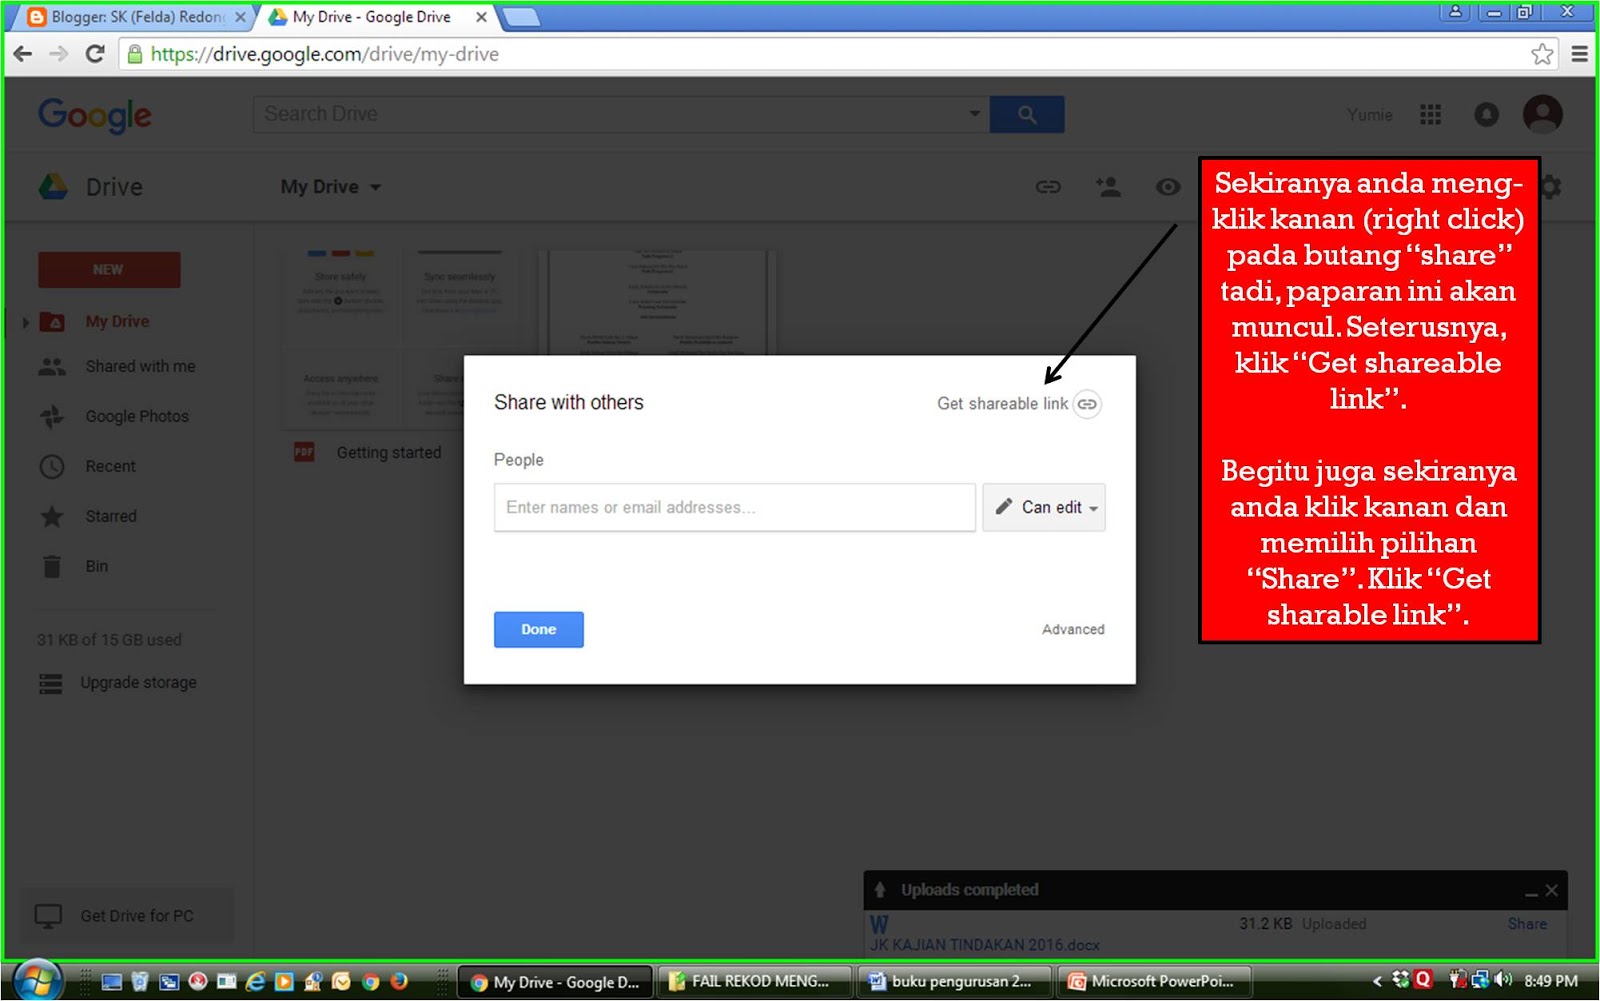
Task: Open the Windows Start orb
Action: click(x=37, y=982)
